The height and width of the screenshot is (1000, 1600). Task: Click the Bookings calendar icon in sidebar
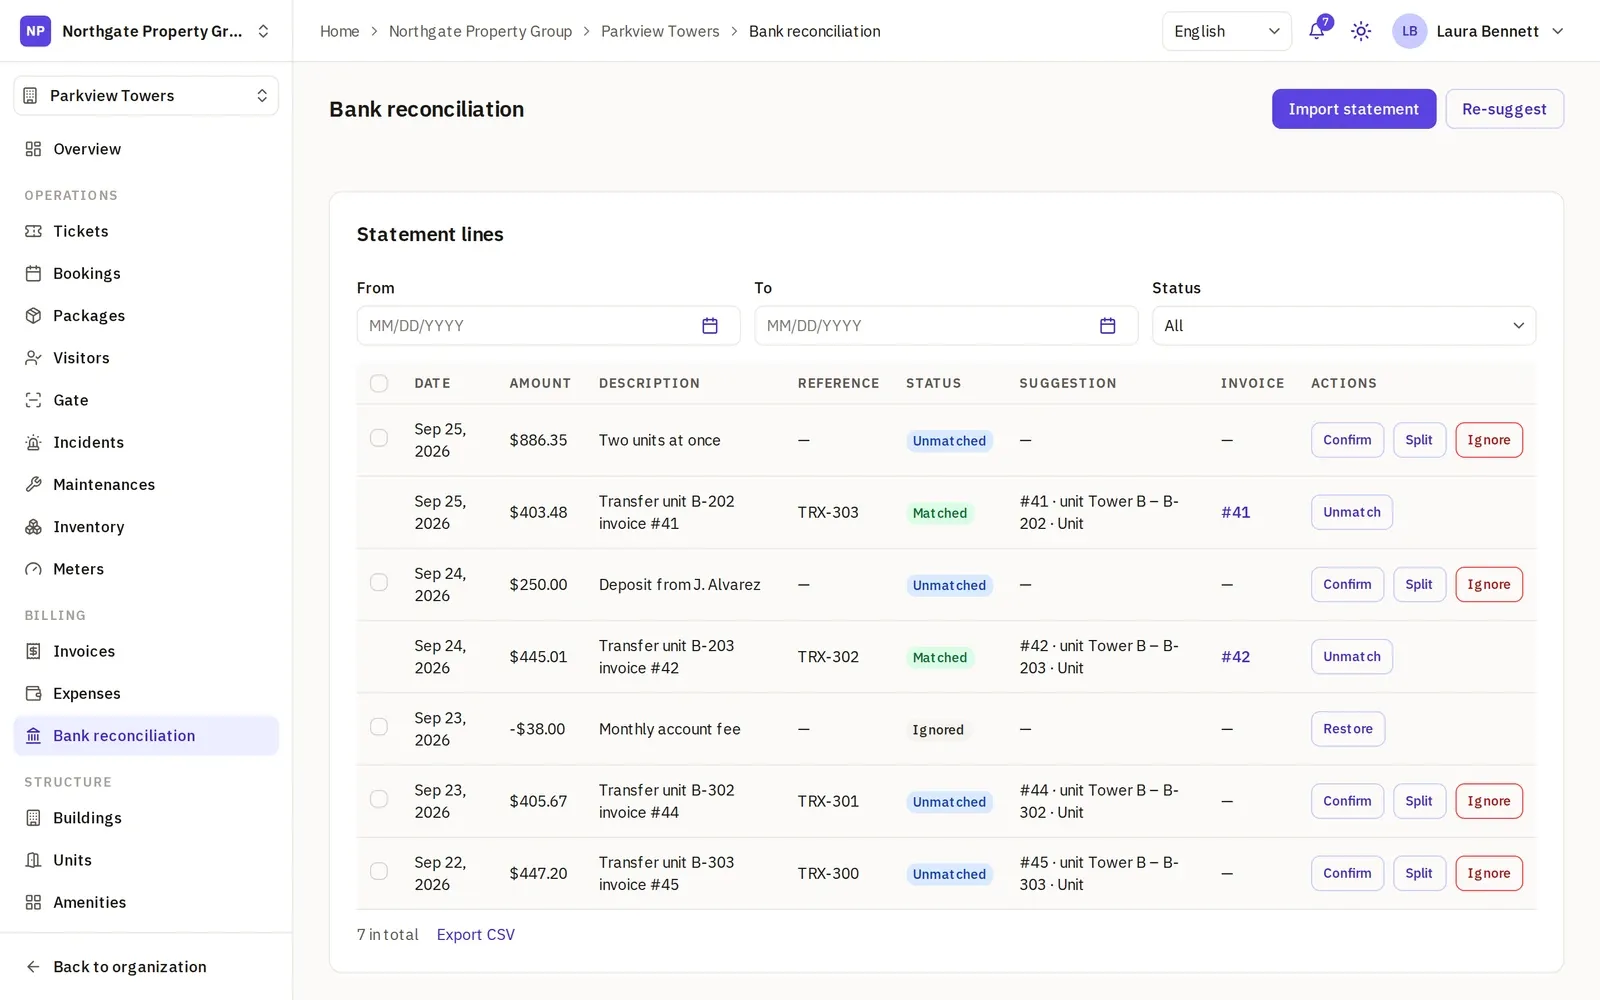(33, 273)
